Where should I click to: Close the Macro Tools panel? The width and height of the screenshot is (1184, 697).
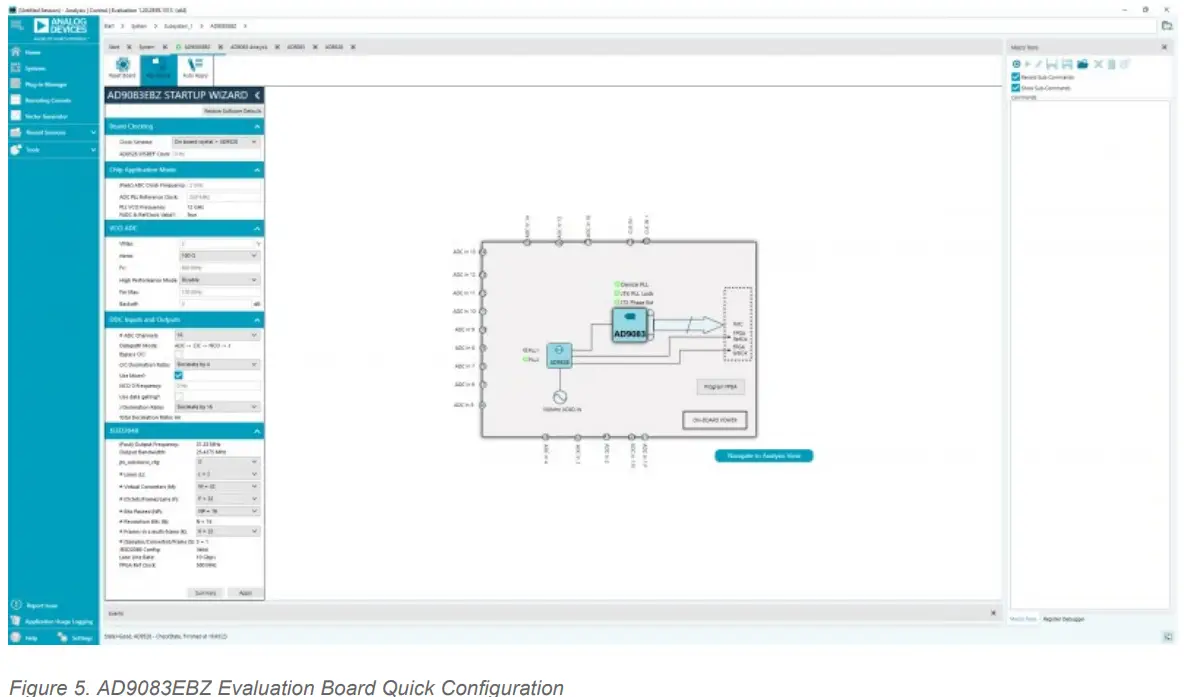click(1164, 47)
